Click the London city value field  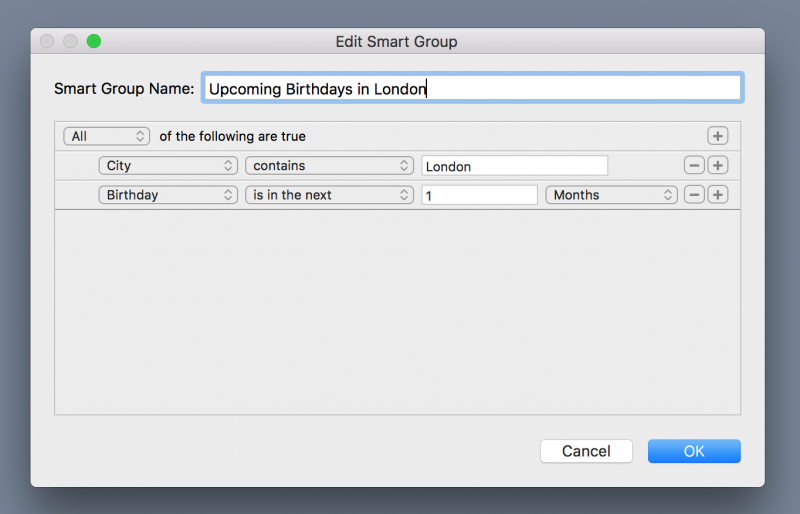tap(514, 166)
